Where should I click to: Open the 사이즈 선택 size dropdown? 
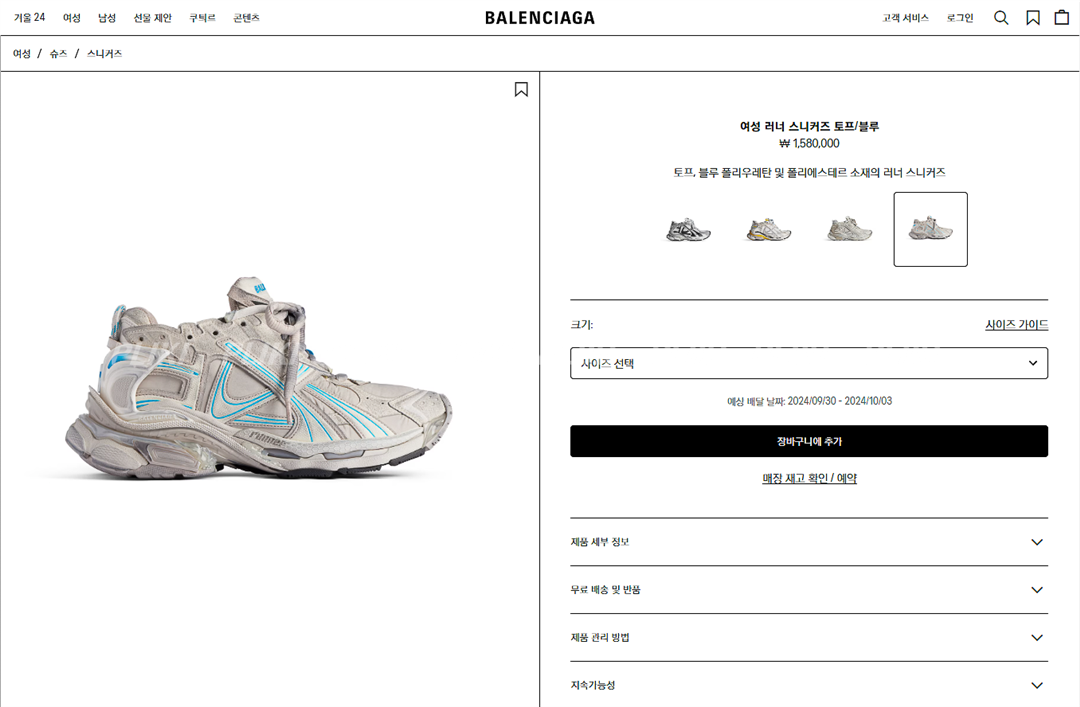click(809, 363)
